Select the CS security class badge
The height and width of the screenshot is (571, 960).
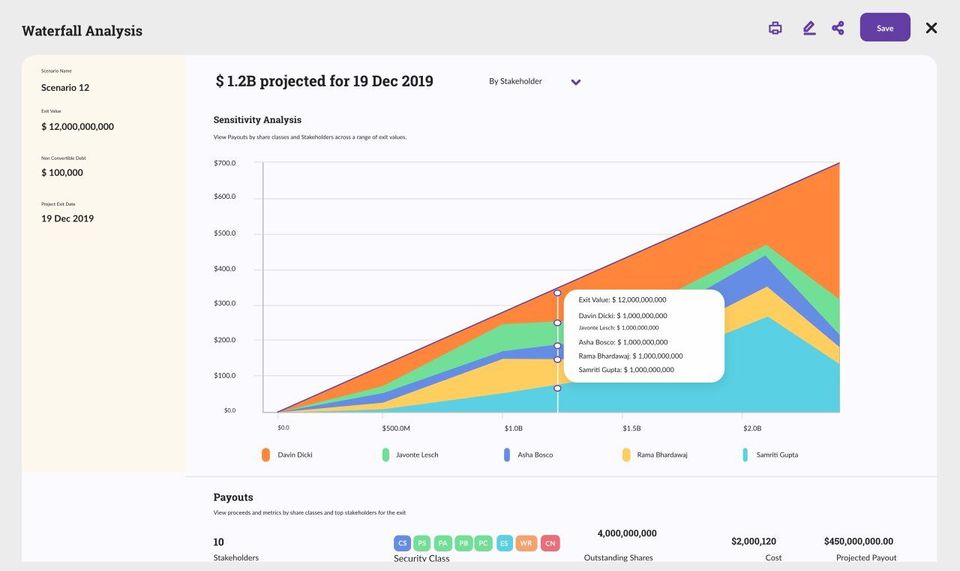click(x=402, y=543)
